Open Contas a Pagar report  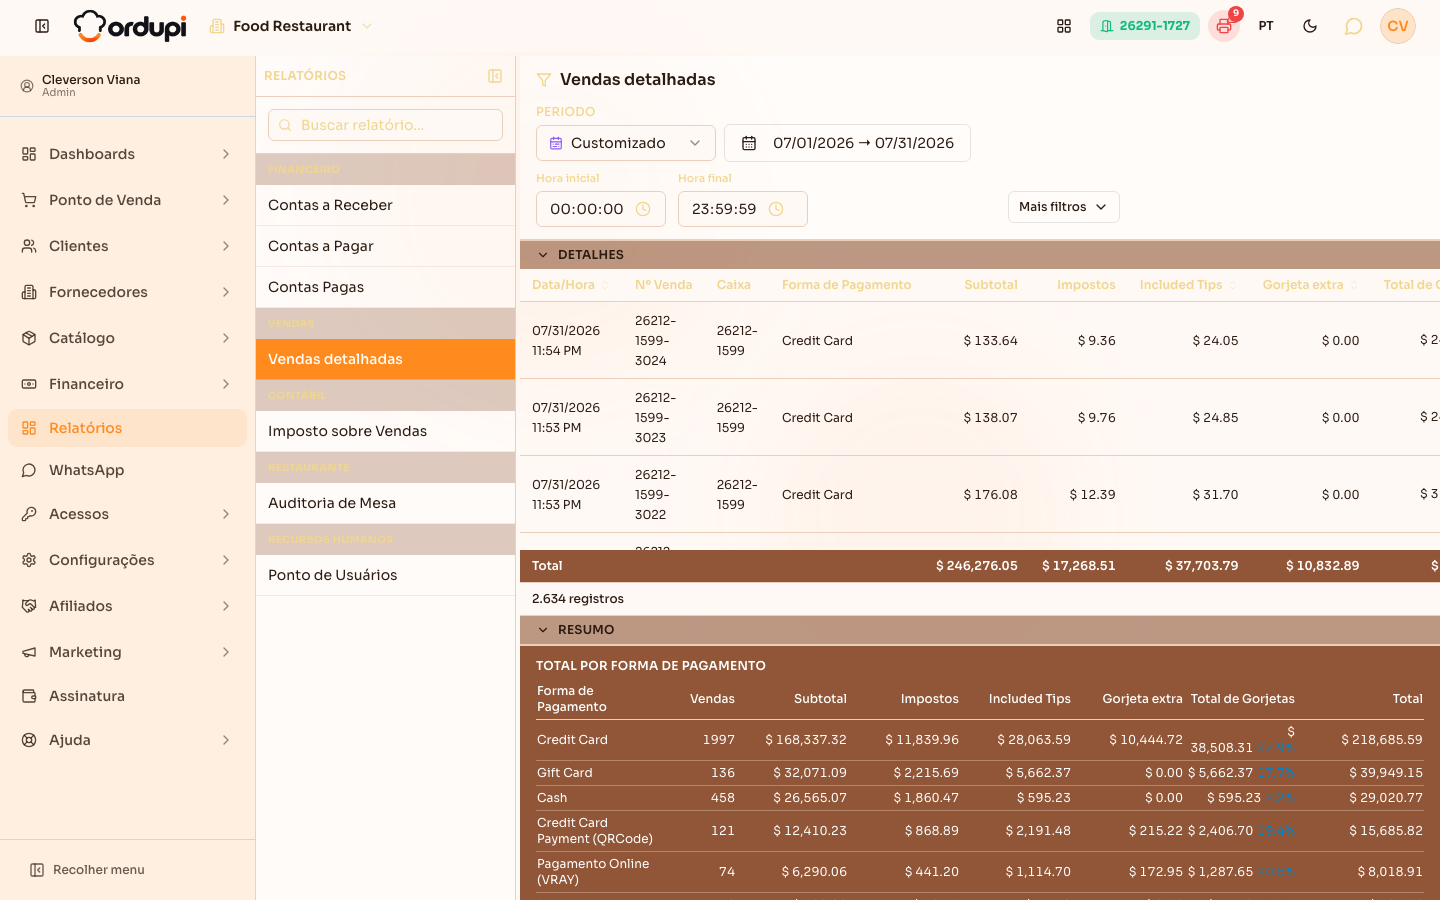385,246
